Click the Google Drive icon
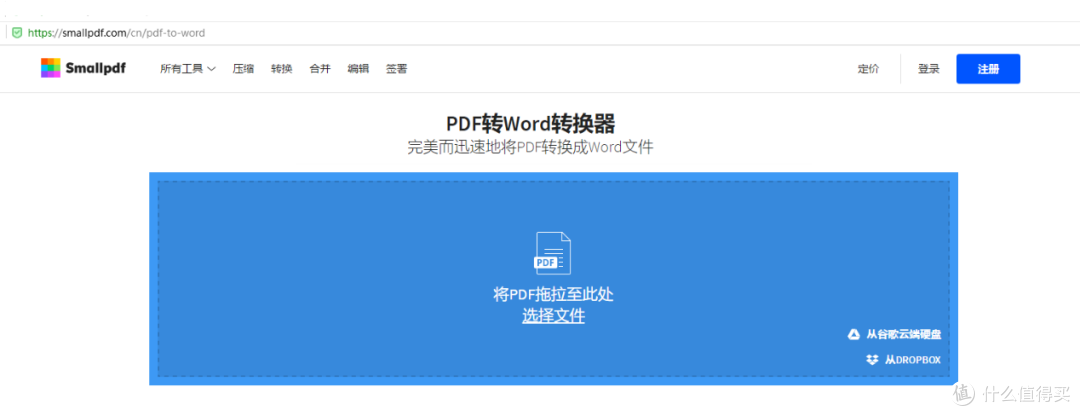Screen dimensions: 1080x416 pos(853,335)
